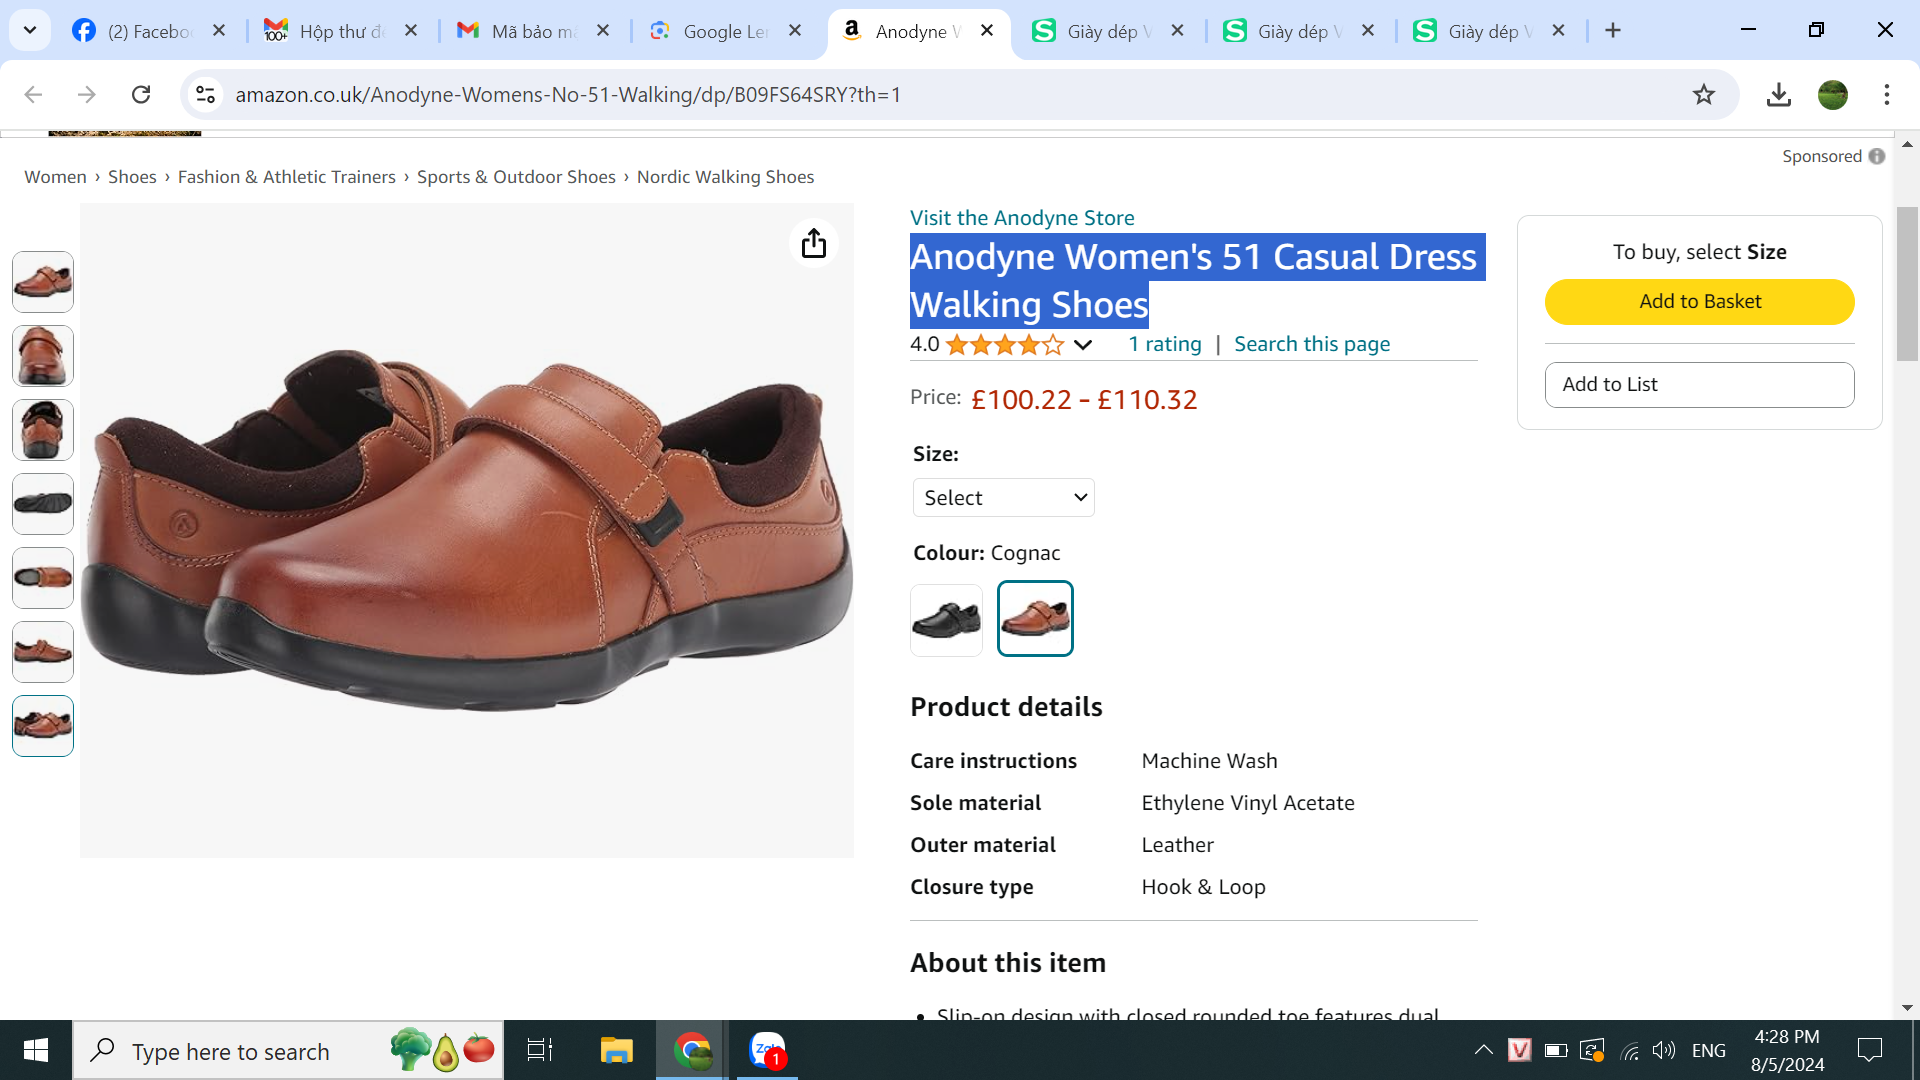Open the Size Select dropdown
This screenshot has height=1080, width=1920.
click(1003, 498)
